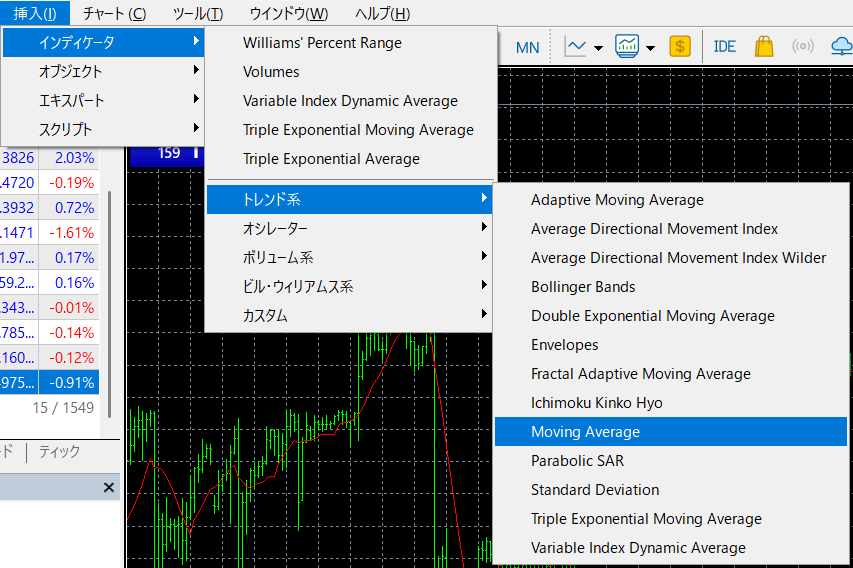The image size is (853, 568).
Task: Click the -0.01% change cell
Action: tap(69, 308)
